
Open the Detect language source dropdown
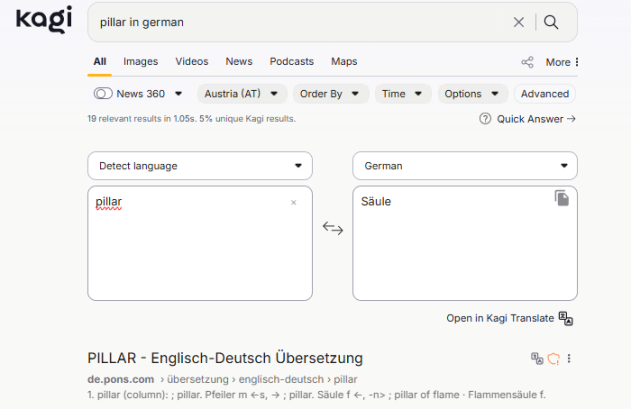point(200,166)
